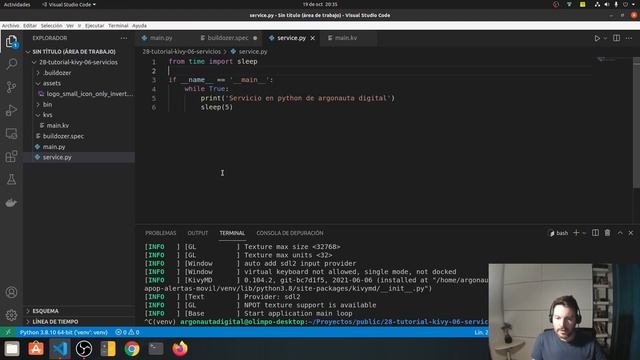This screenshot has width=640, height=360.
Task: Split the editor to the right
Action: tap(616, 38)
